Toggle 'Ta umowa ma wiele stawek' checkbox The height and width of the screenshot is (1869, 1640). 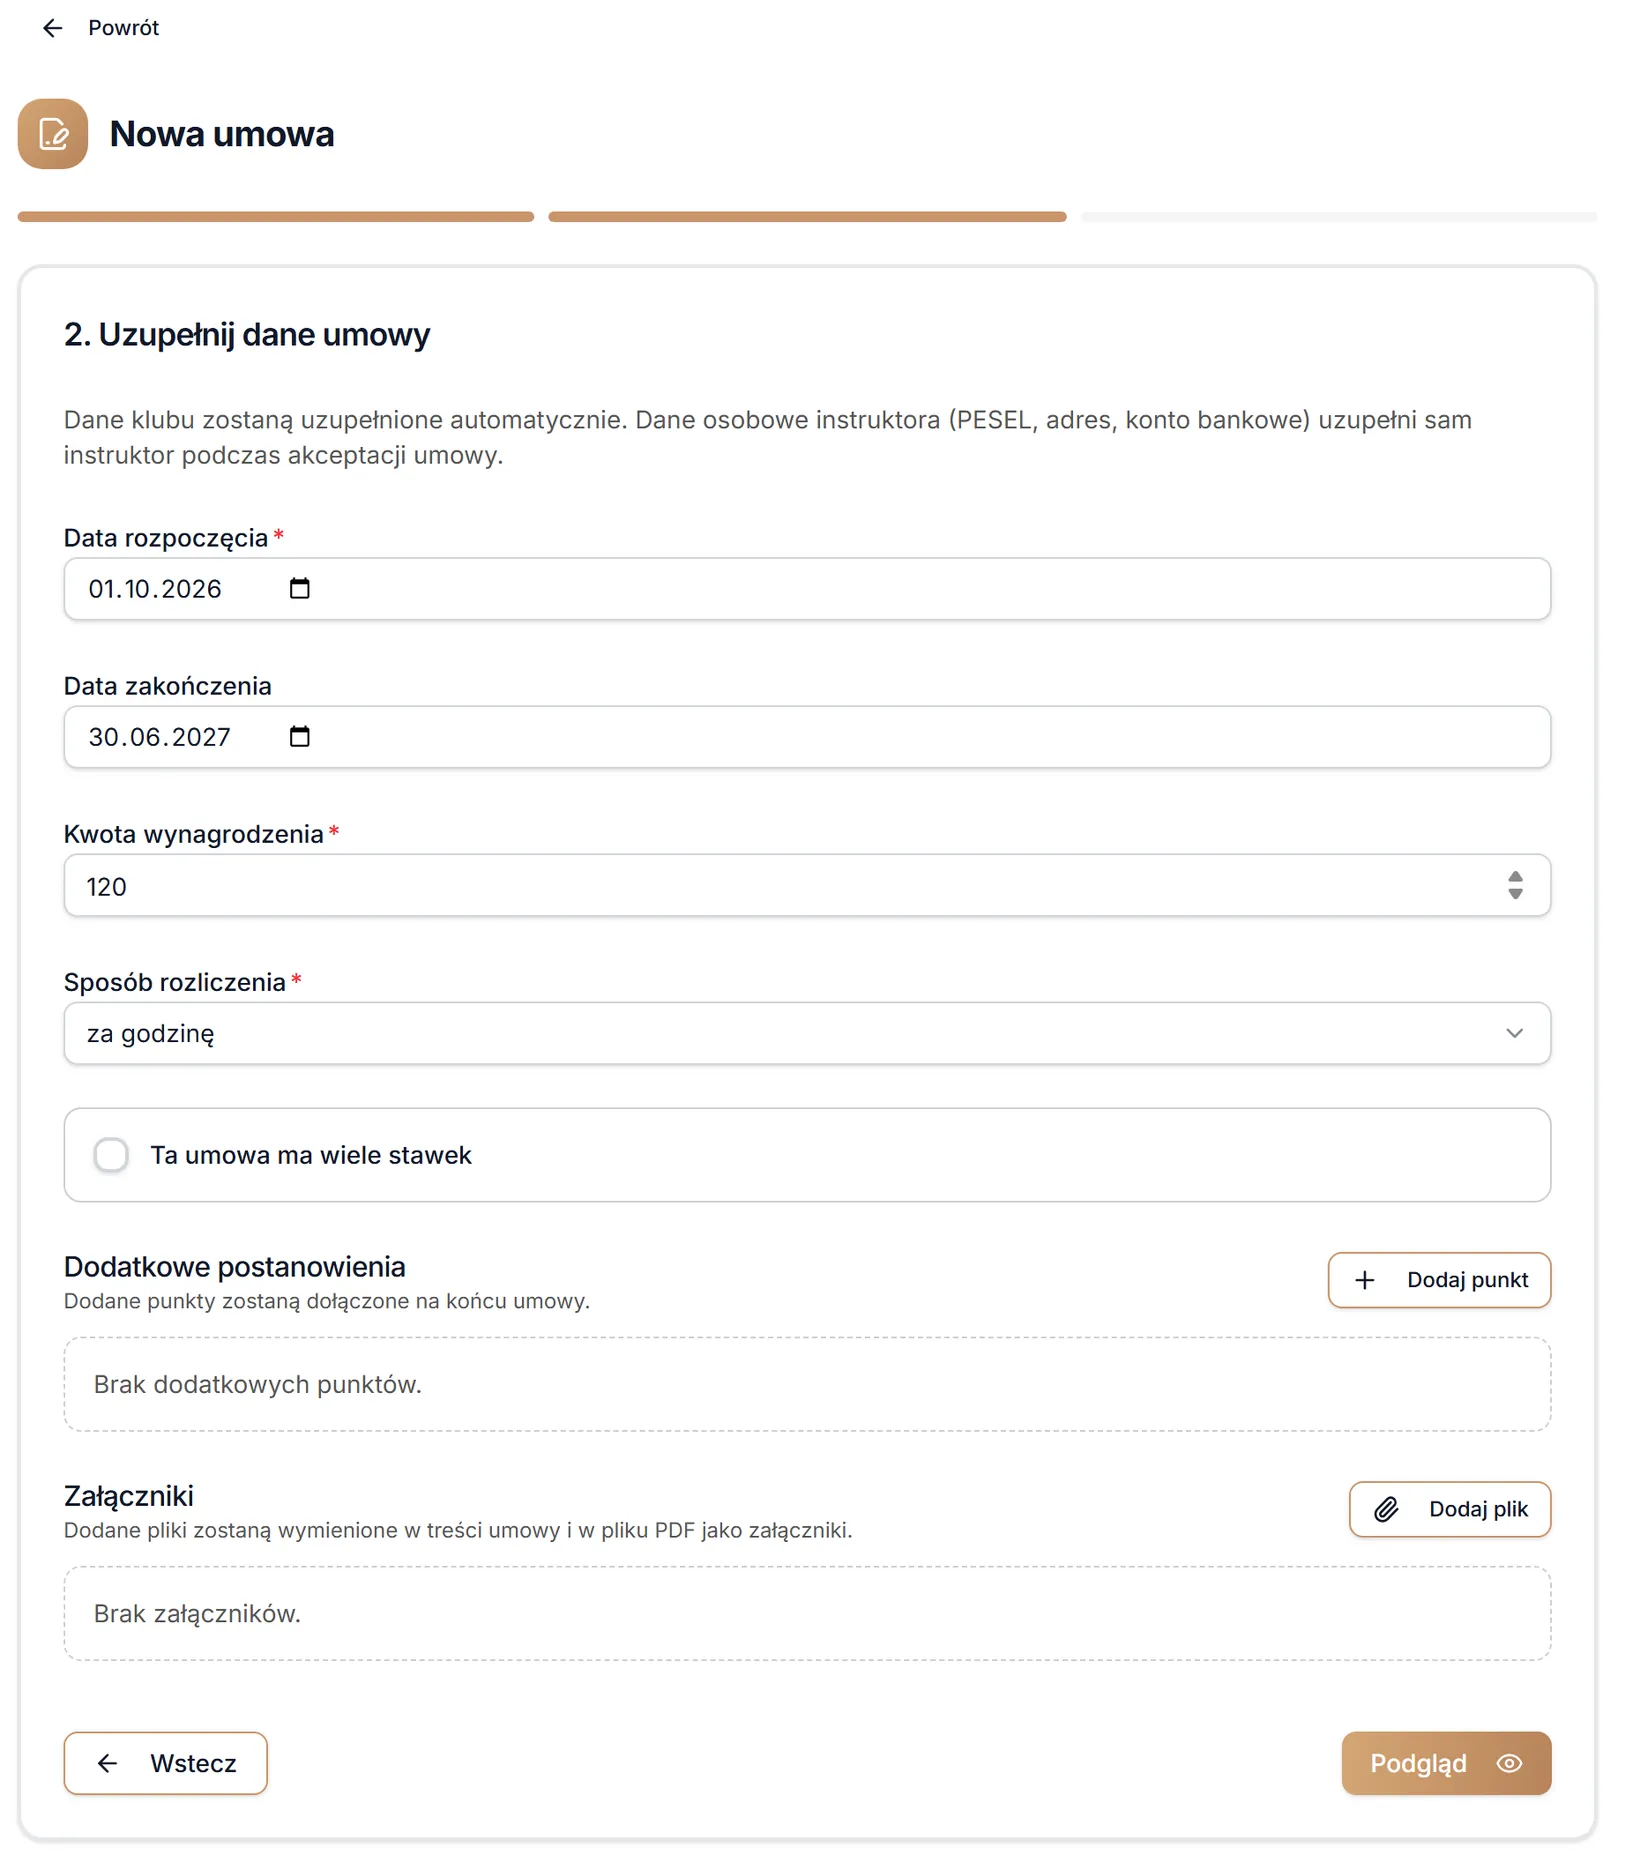click(x=111, y=1155)
